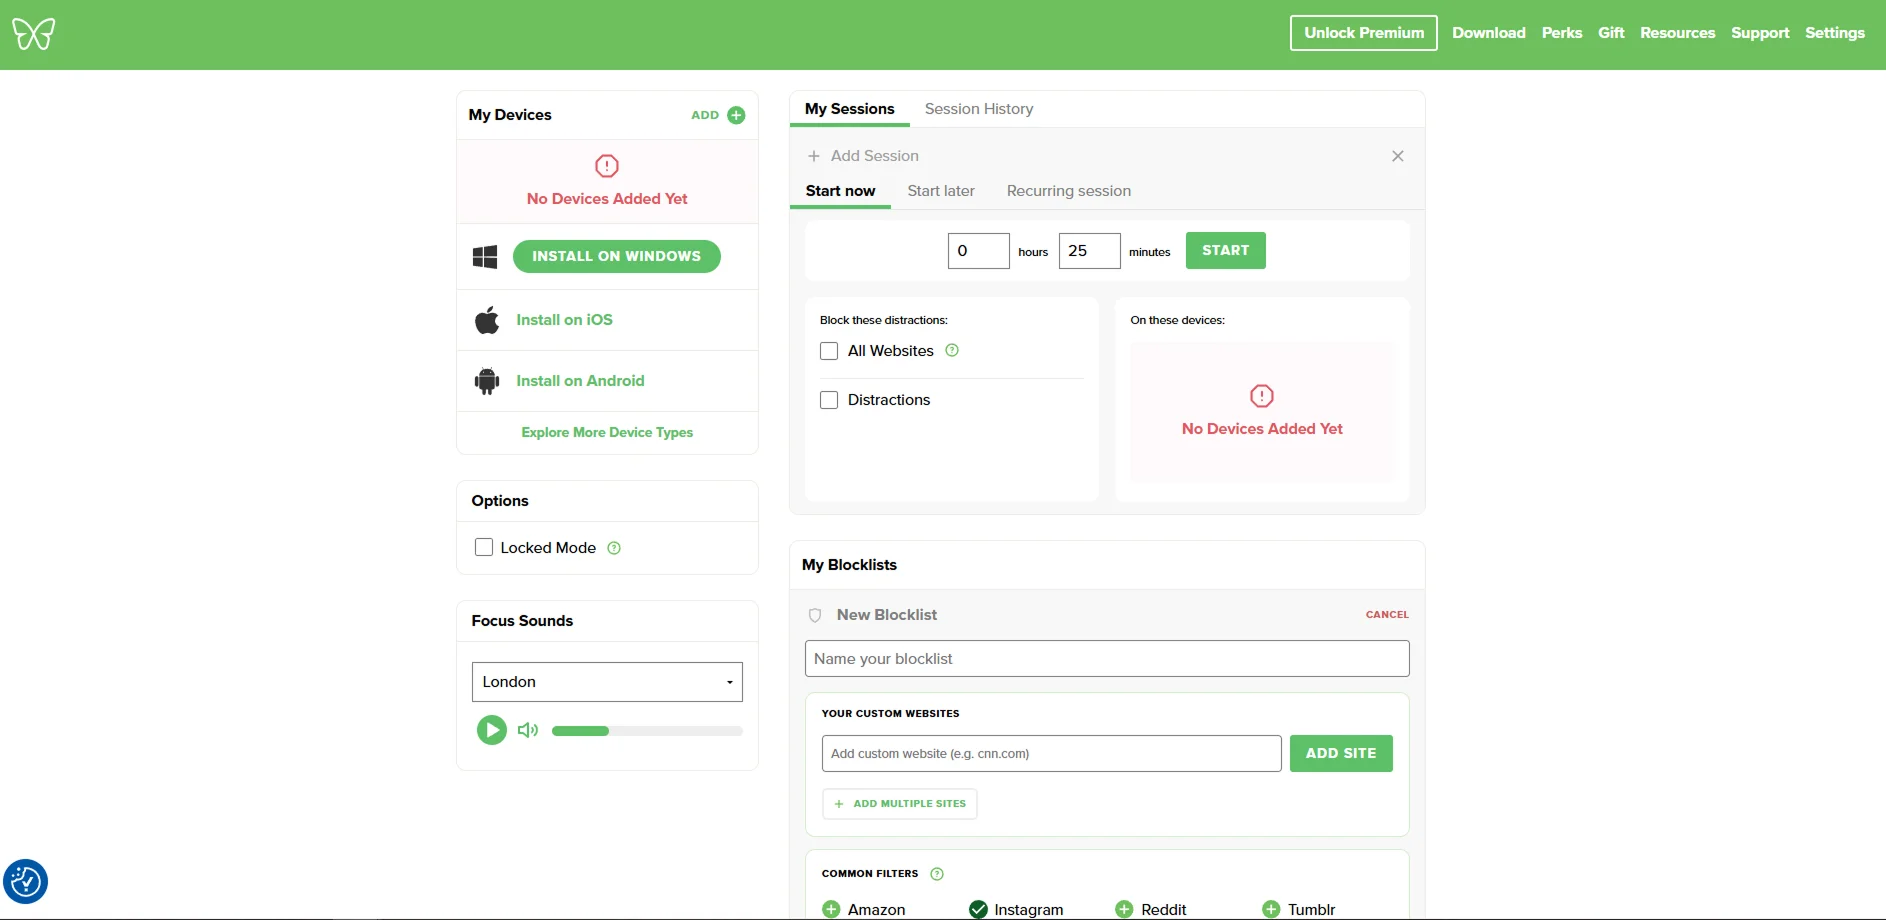Click the Freedom butterfly logo

33,34
